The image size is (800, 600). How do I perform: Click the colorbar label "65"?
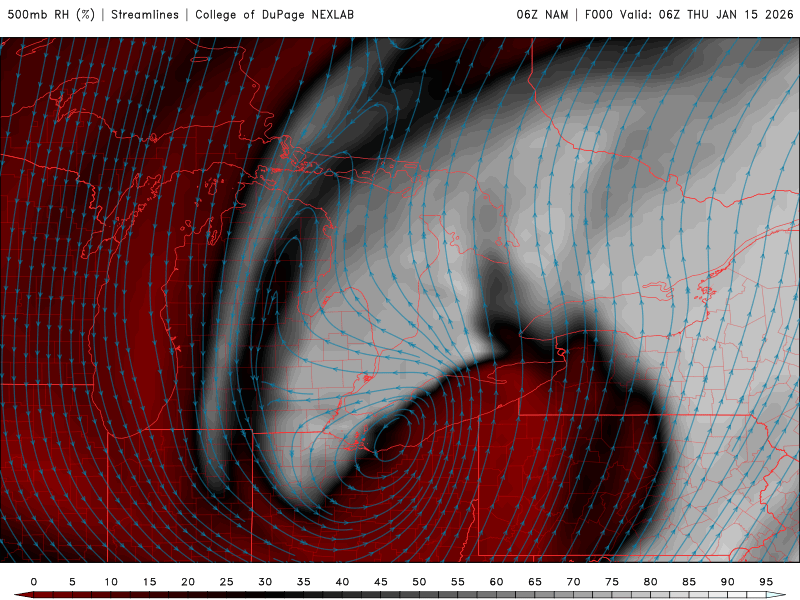(x=535, y=582)
